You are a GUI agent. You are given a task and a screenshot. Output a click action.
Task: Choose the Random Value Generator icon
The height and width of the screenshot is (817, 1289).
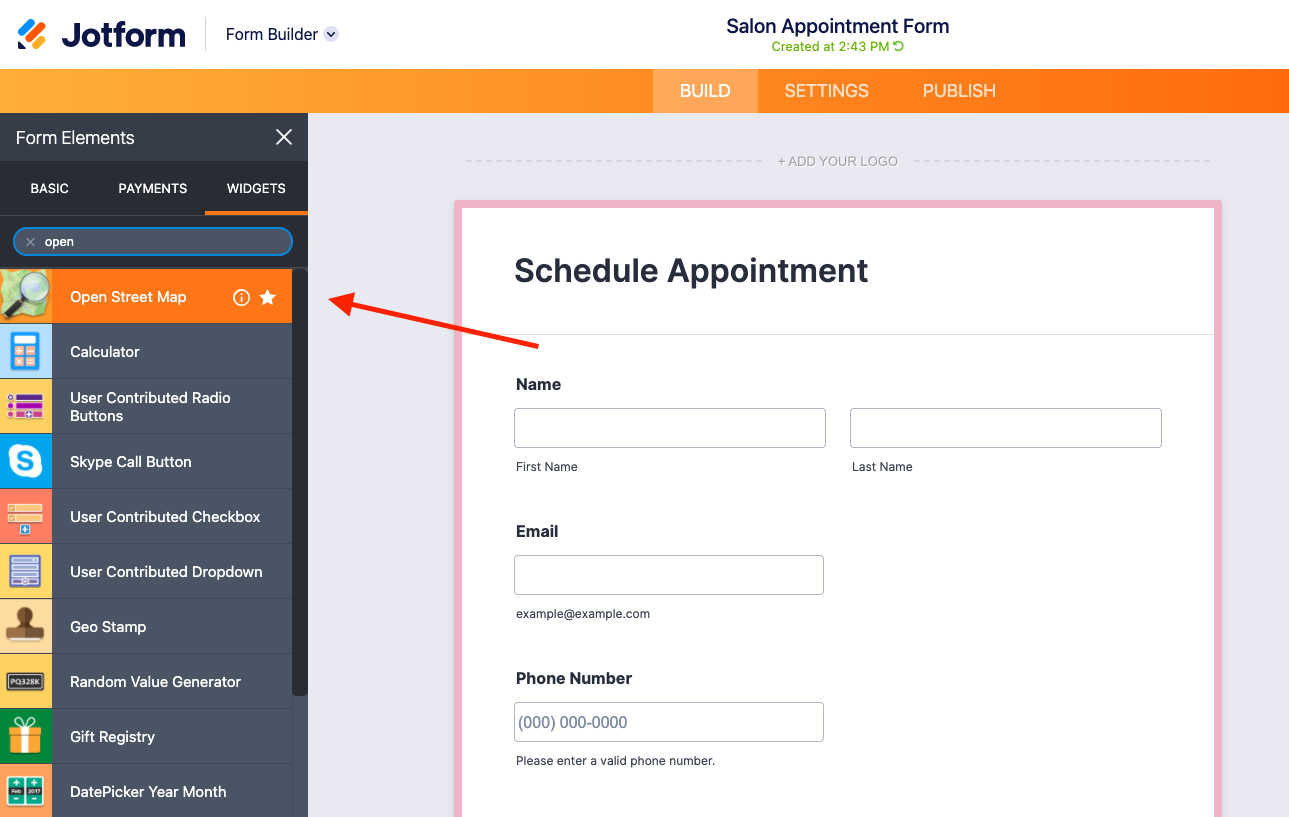26,682
